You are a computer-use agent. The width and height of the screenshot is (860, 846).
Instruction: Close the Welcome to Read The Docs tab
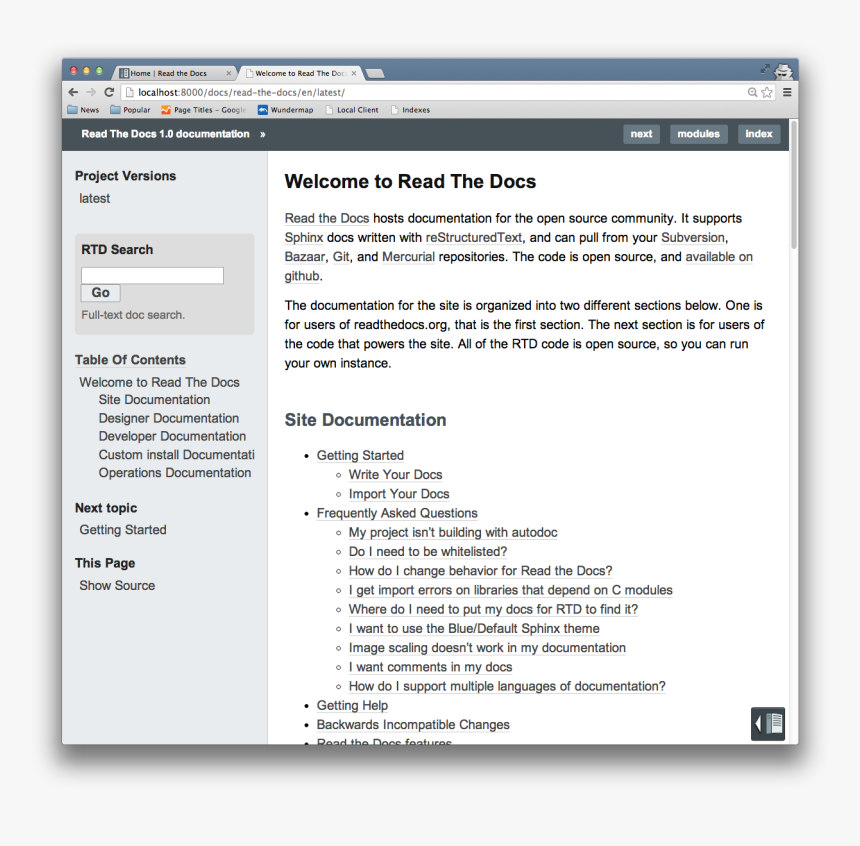coord(354,73)
